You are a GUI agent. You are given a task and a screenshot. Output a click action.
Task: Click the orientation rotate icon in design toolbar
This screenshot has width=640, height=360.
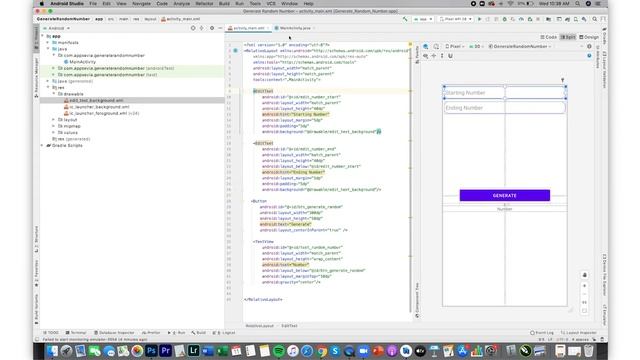(x=436, y=47)
